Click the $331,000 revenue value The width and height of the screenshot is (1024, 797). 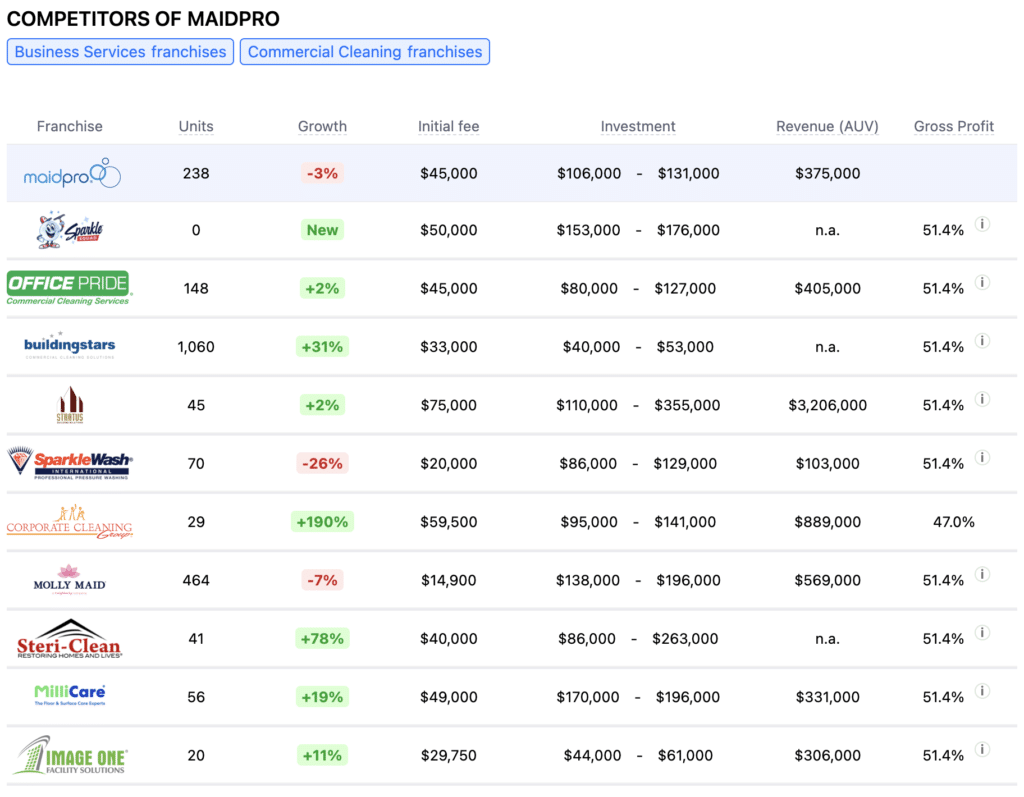click(827, 697)
